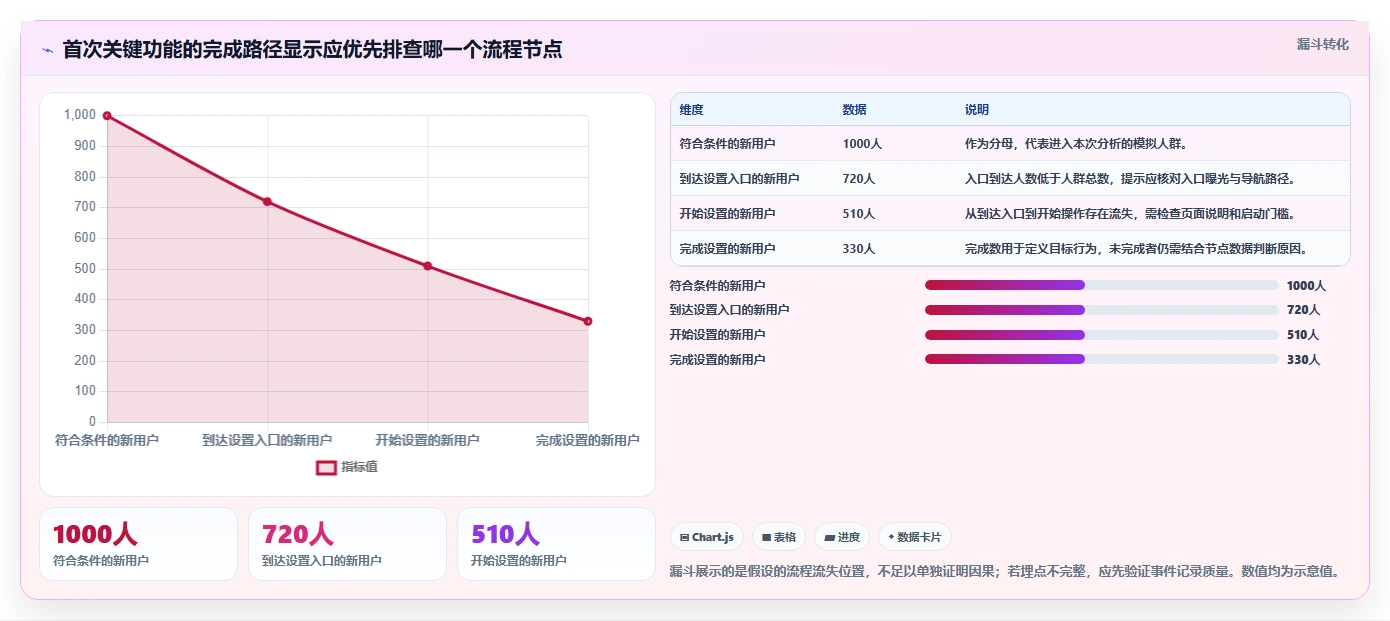1390x621 pixels.
Task: Toggle the 指标值 legend swatch
Action: (x=327, y=467)
